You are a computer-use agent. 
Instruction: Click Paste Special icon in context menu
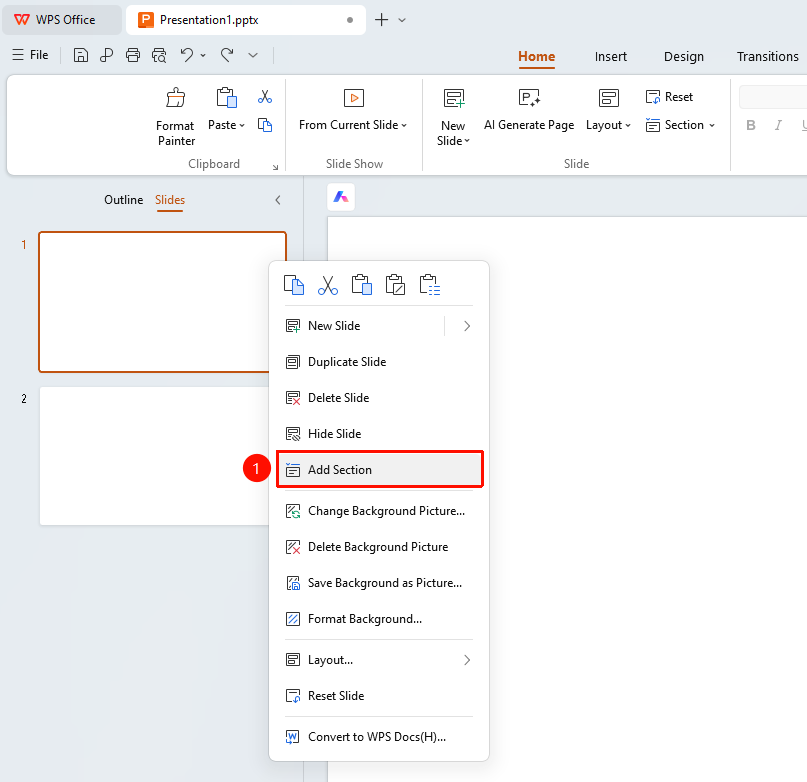tap(430, 285)
